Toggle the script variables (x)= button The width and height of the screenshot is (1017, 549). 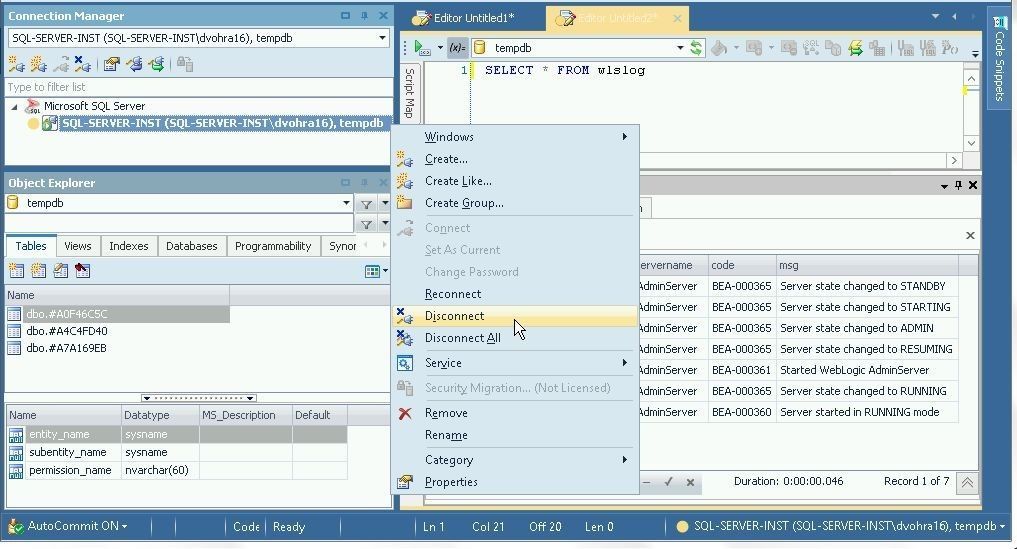457,48
